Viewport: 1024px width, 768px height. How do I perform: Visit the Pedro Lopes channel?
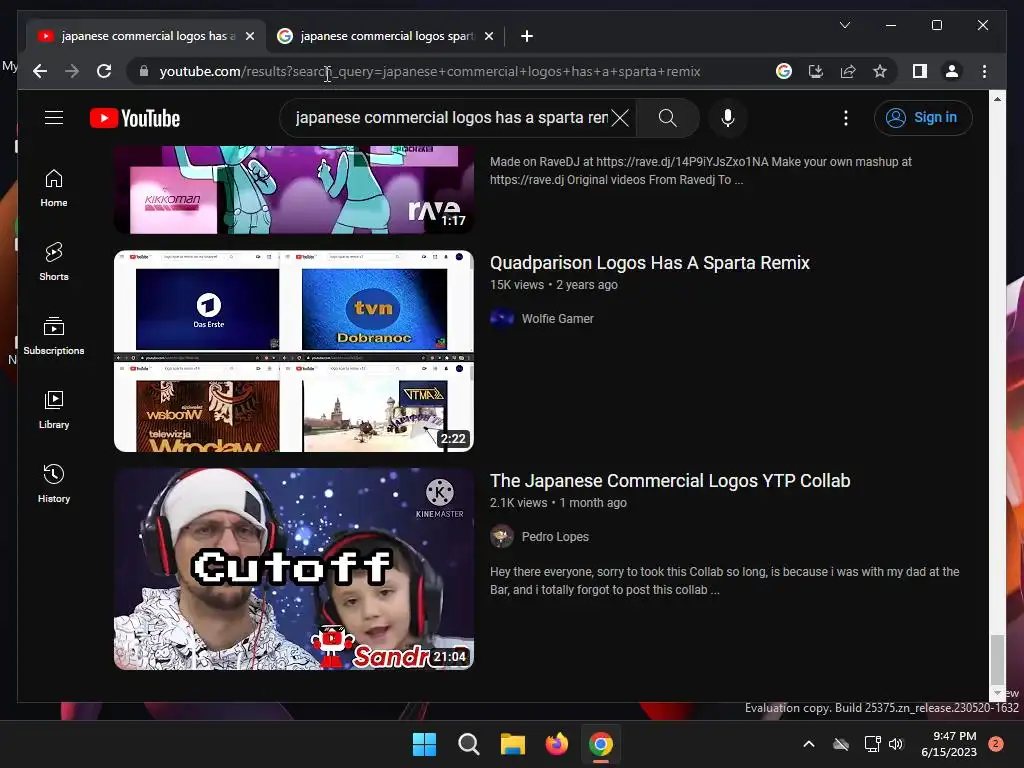click(555, 537)
